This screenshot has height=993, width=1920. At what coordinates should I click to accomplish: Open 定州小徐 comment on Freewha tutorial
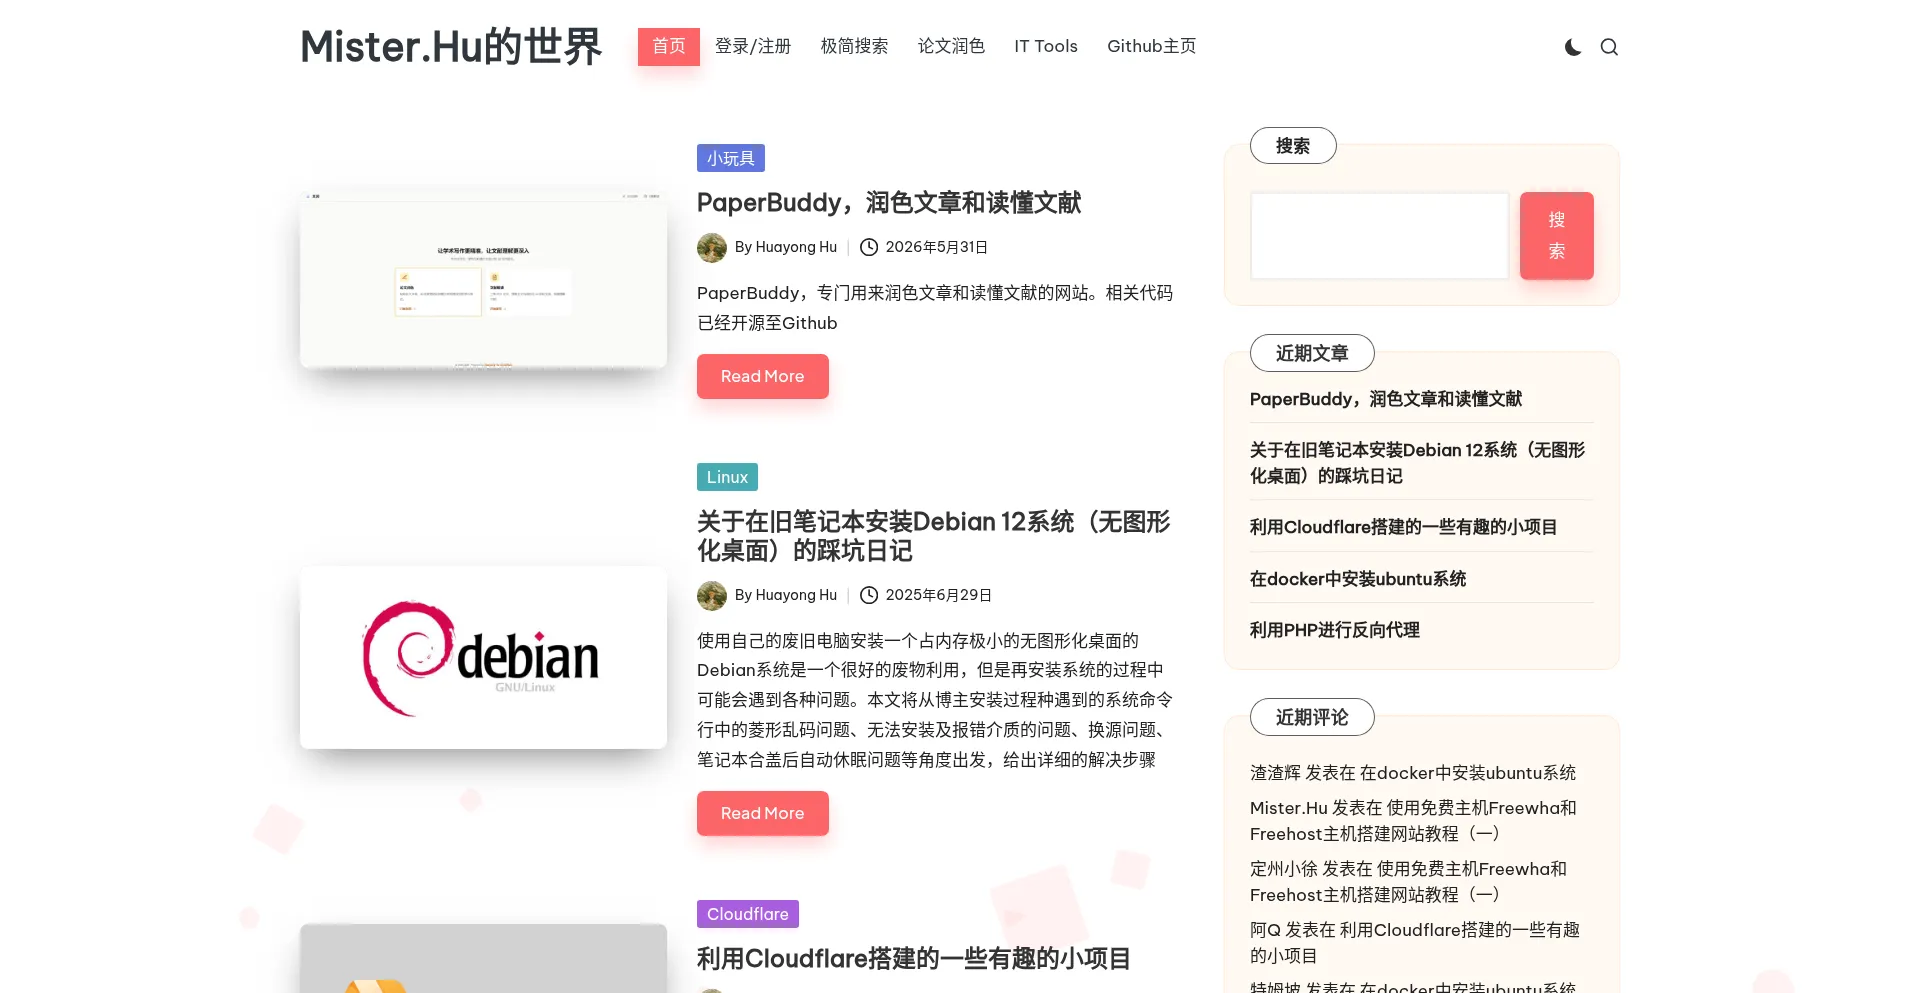click(1409, 882)
